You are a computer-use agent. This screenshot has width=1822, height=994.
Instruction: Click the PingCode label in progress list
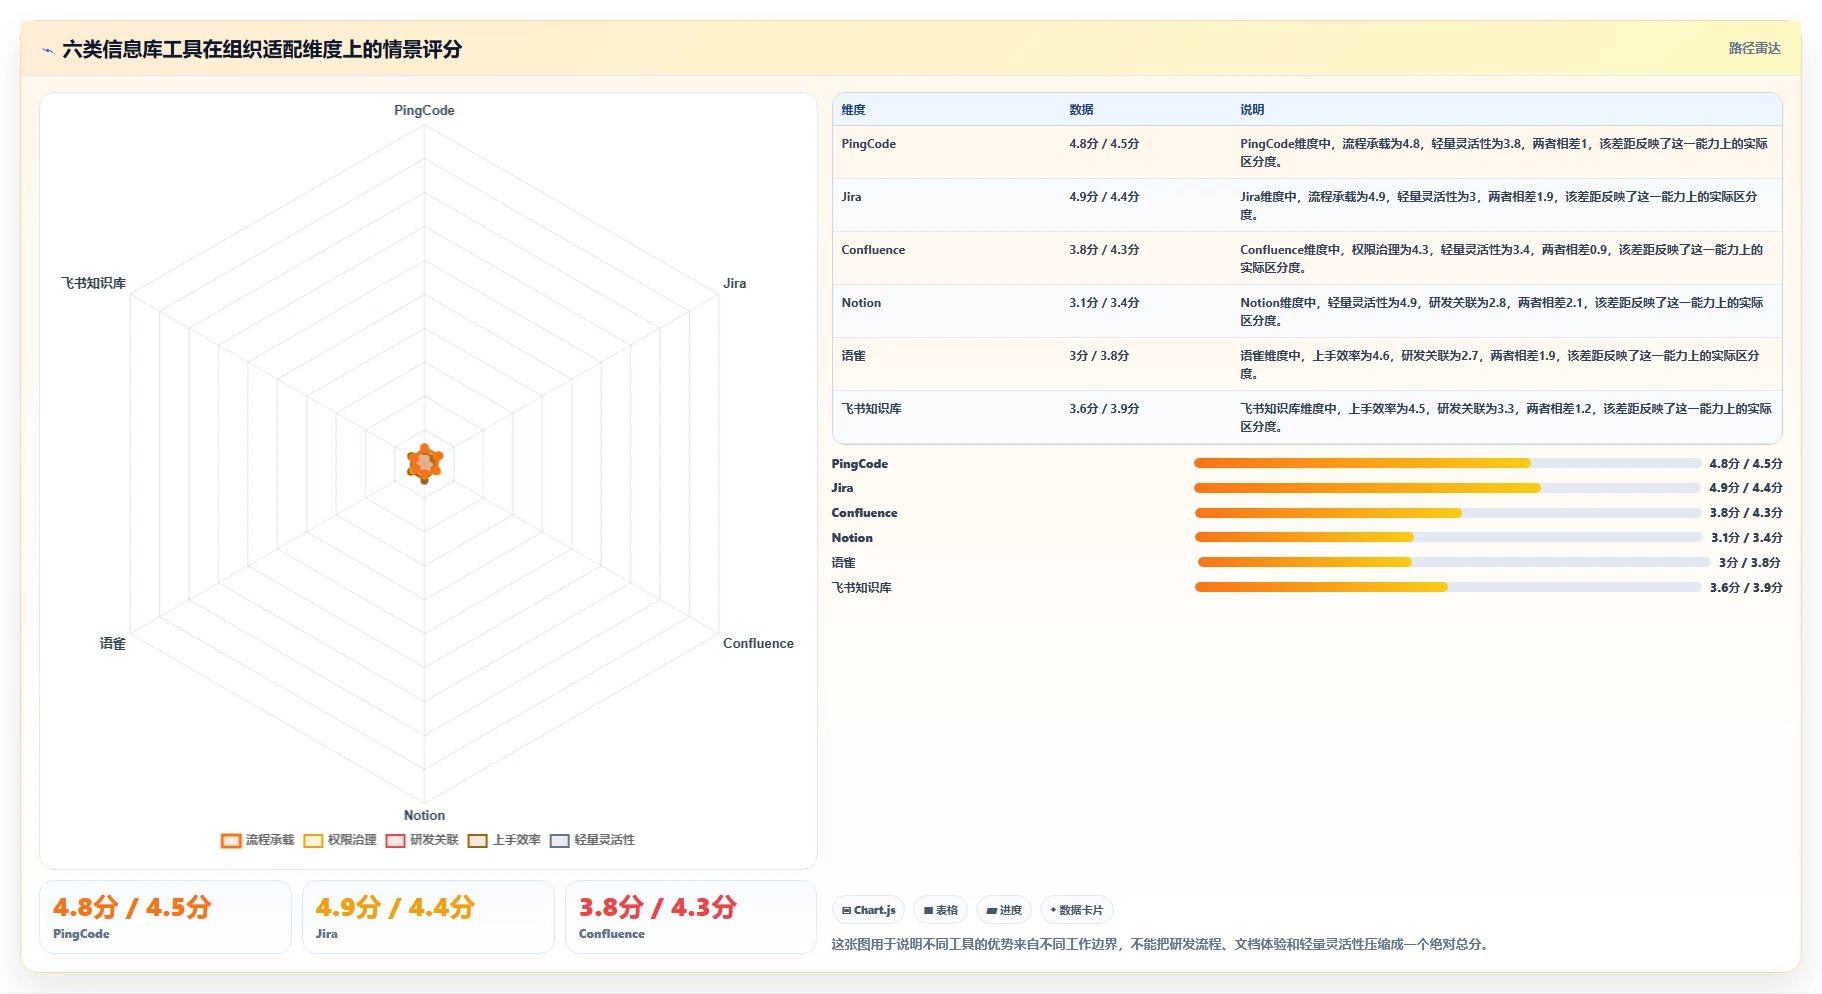[860, 464]
